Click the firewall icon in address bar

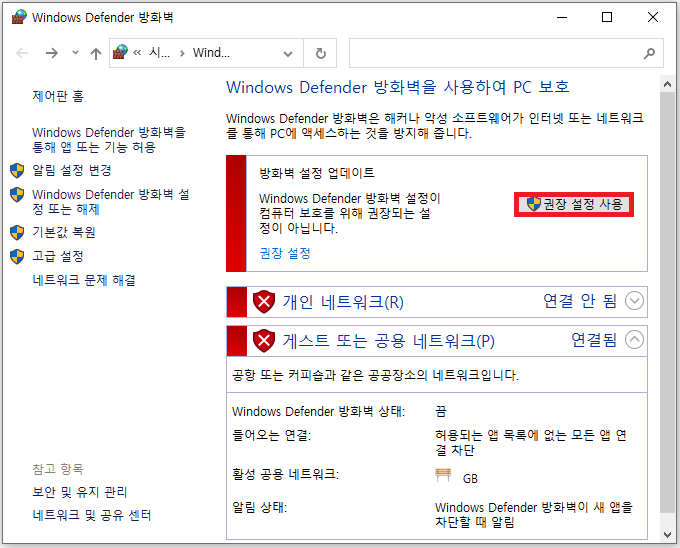coord(120,52)
